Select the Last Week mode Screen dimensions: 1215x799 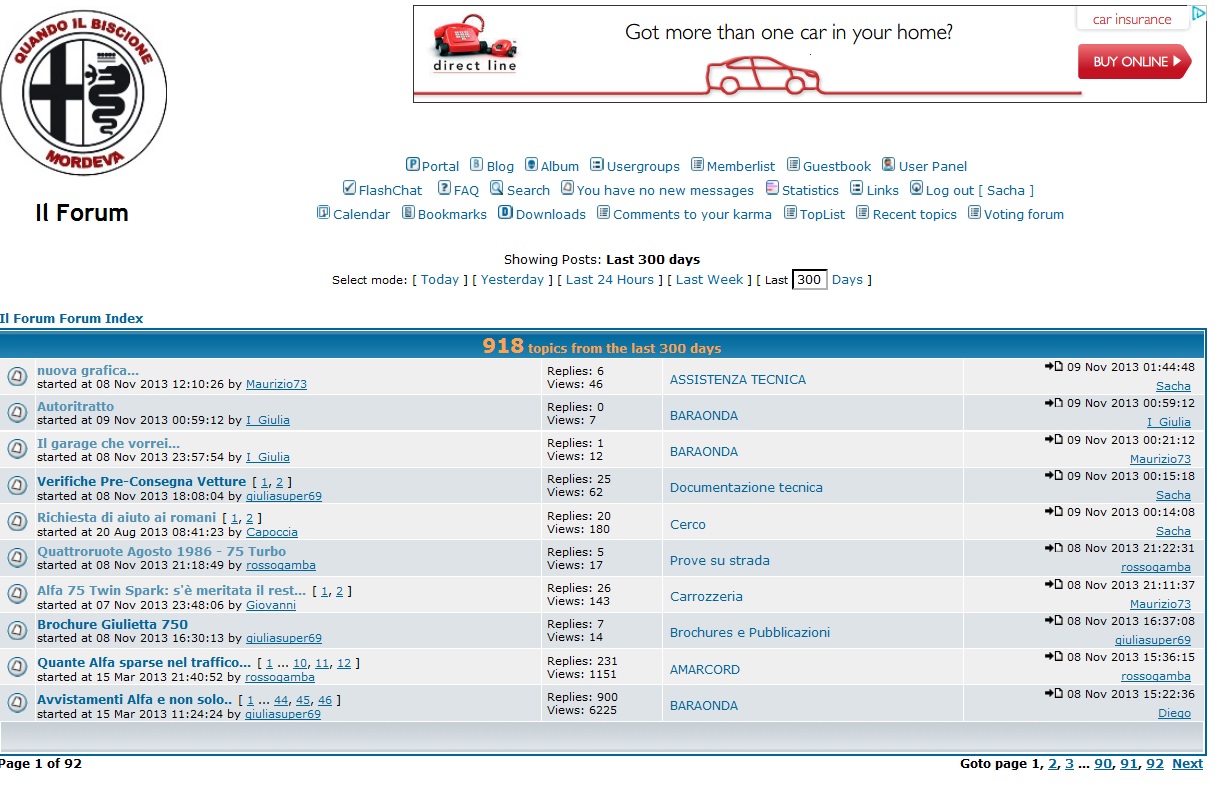[x=710, y=279]
